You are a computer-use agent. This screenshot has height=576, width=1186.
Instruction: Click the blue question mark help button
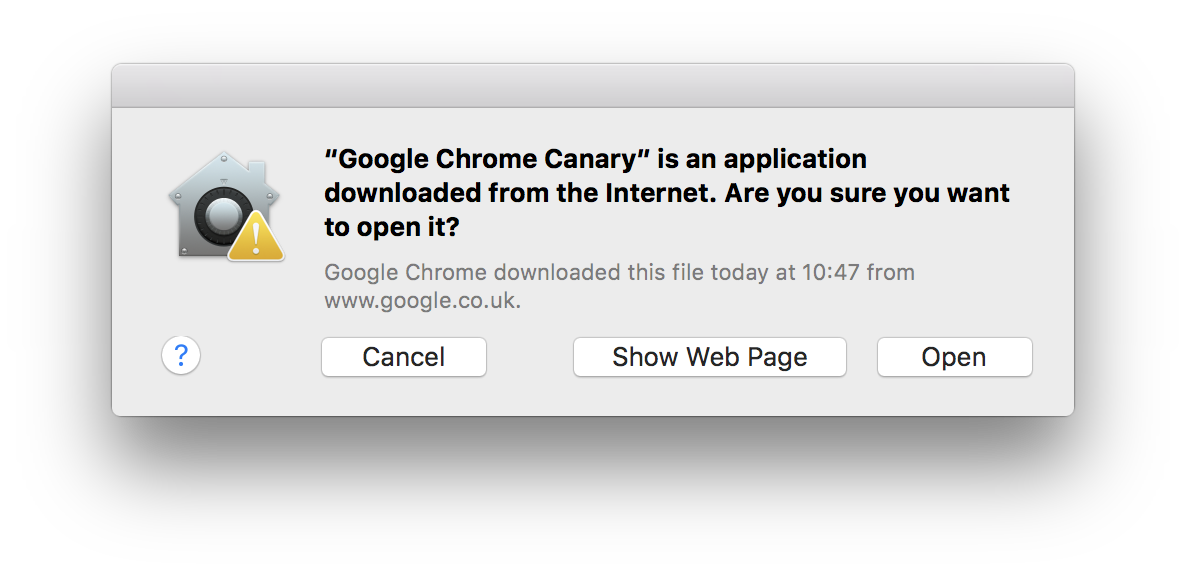(x=181, y=355)
